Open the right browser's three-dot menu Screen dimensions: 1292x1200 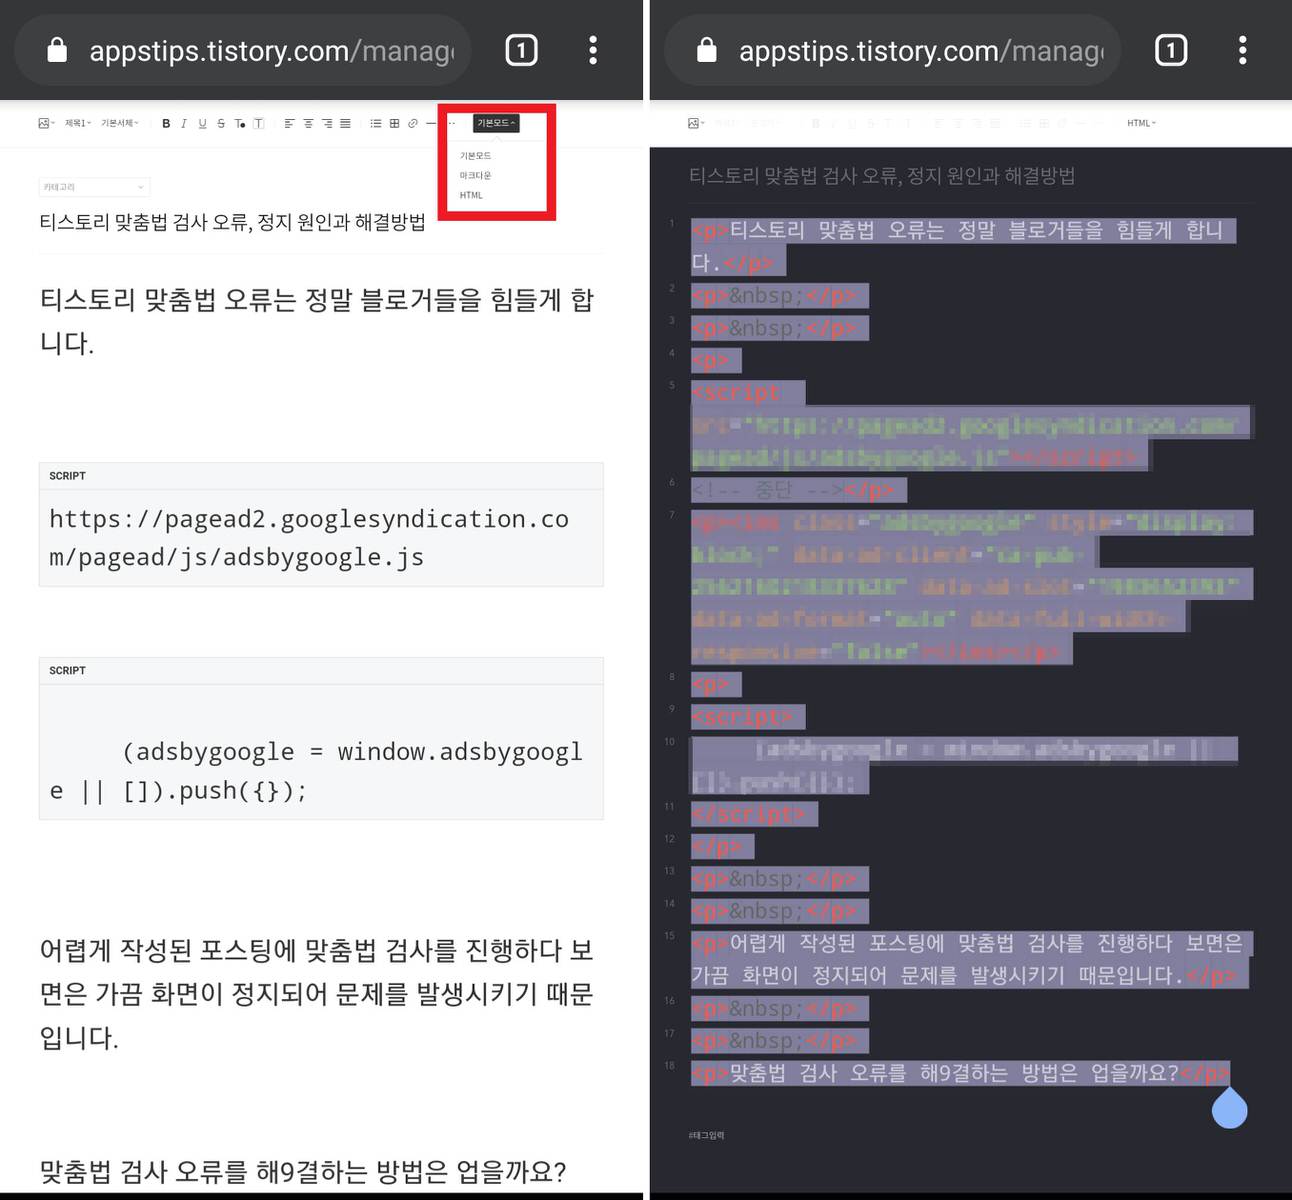pos(1243,50)
